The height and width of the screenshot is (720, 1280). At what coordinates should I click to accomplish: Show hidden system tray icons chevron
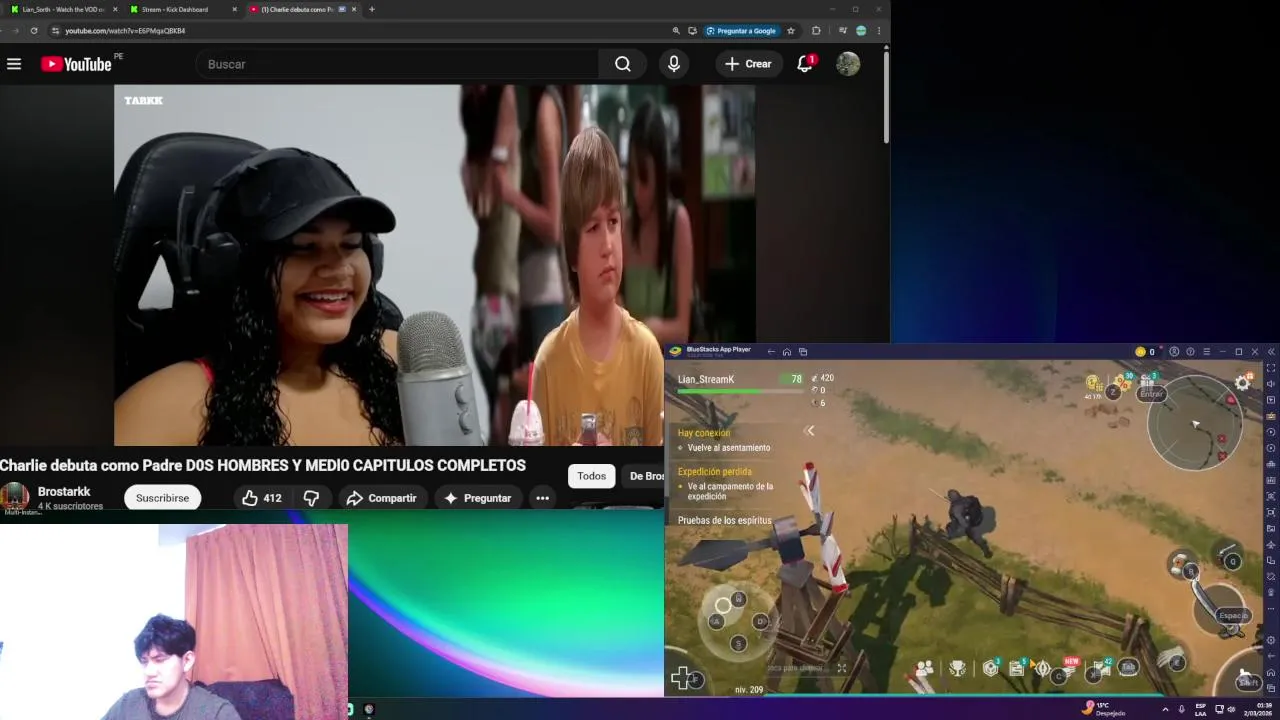1165,709
